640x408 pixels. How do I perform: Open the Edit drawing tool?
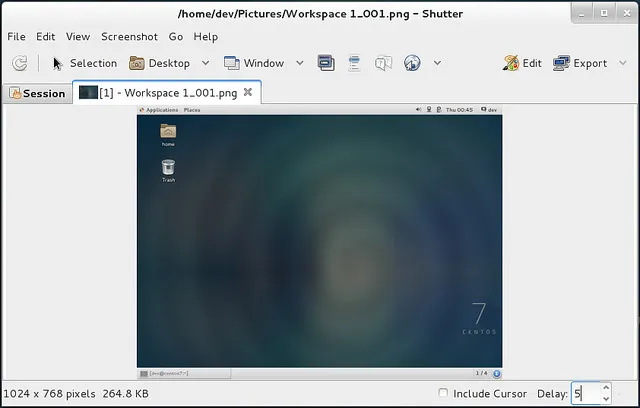522,63
